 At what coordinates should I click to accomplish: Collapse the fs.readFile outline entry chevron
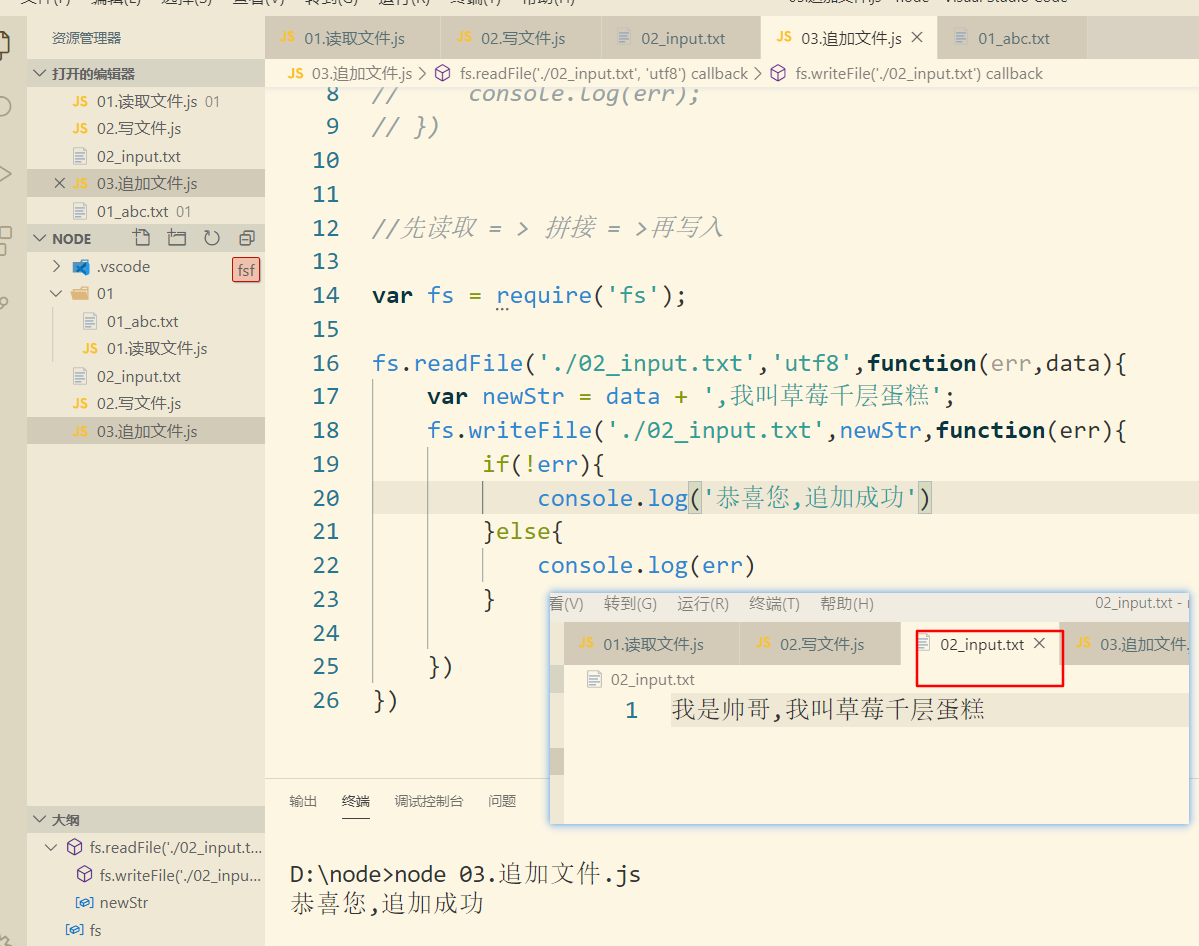[51, 847]
